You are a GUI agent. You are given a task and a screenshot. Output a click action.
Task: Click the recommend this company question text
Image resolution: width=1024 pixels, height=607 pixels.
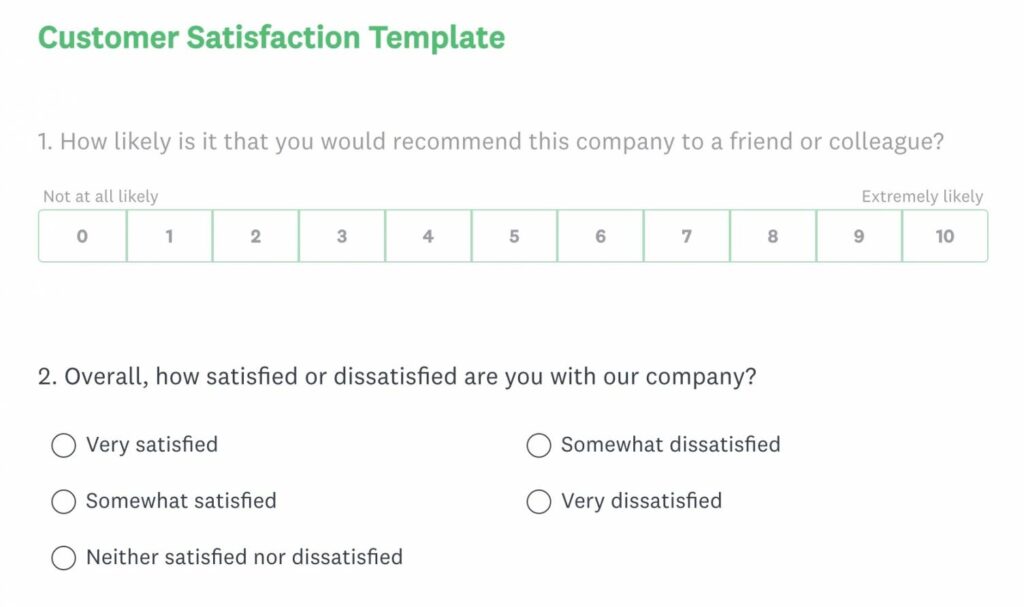click(490, 142)
